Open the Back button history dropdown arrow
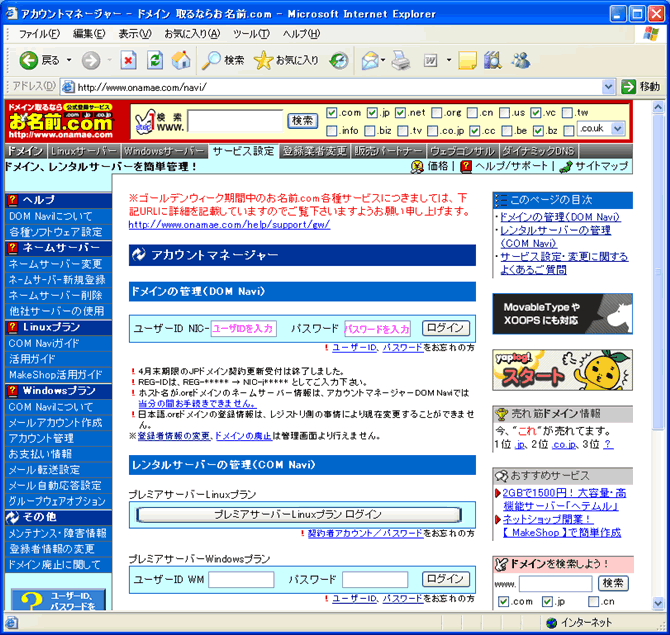The height and width of the screenshot is (635, 670). (x=69, y=60)
